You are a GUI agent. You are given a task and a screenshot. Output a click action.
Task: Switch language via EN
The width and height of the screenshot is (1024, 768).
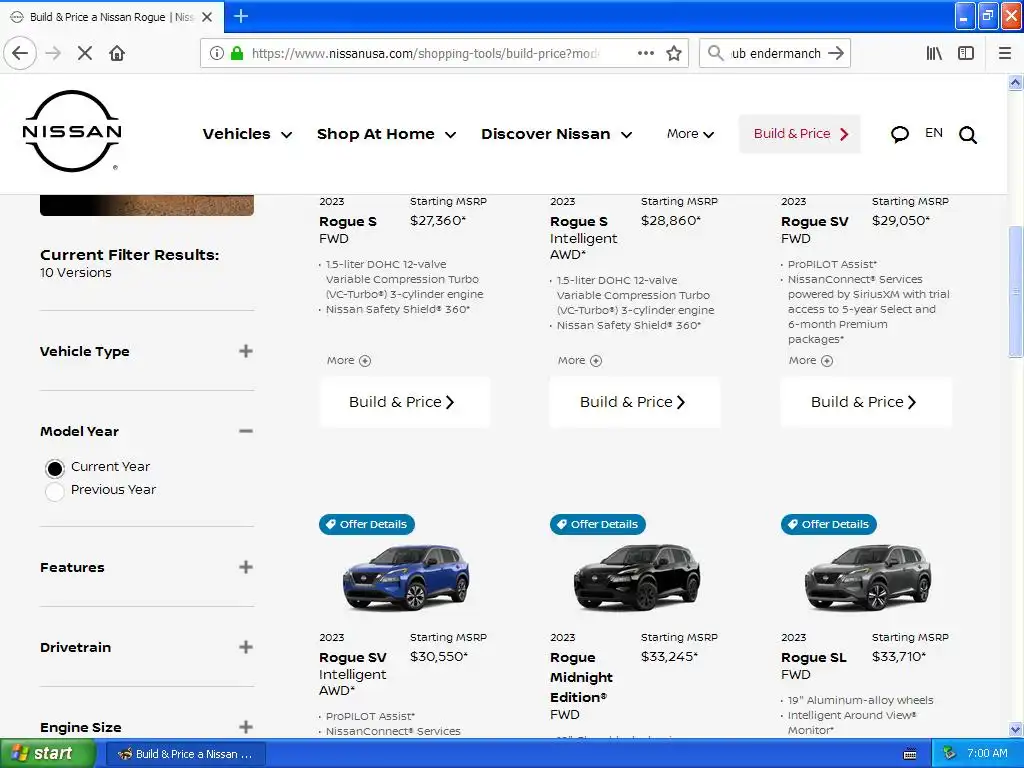coord(934,133)
